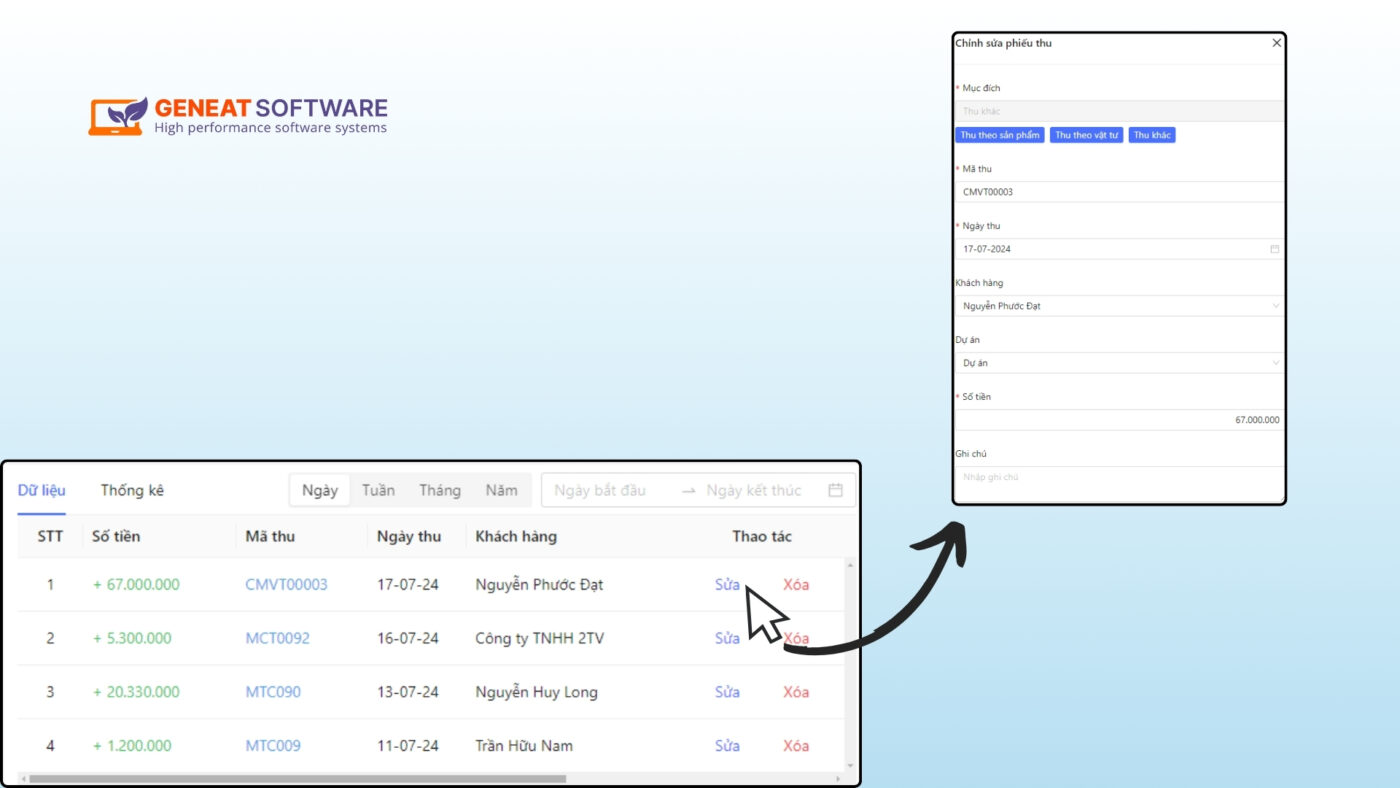The image size is (1400, 788).
Task: Click Sửa for Nguyễn Phước Đạt row
Action: [x=727, y=585]
